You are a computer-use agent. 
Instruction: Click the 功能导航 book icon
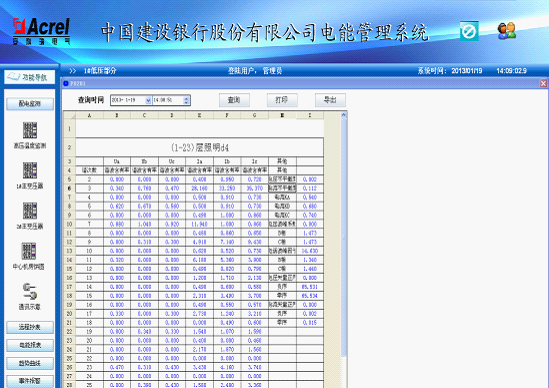pyautogui.click(x=14, y=77)
